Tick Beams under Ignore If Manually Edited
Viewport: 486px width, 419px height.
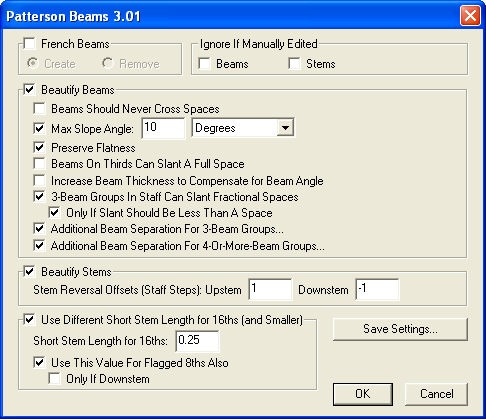point(204,63)
